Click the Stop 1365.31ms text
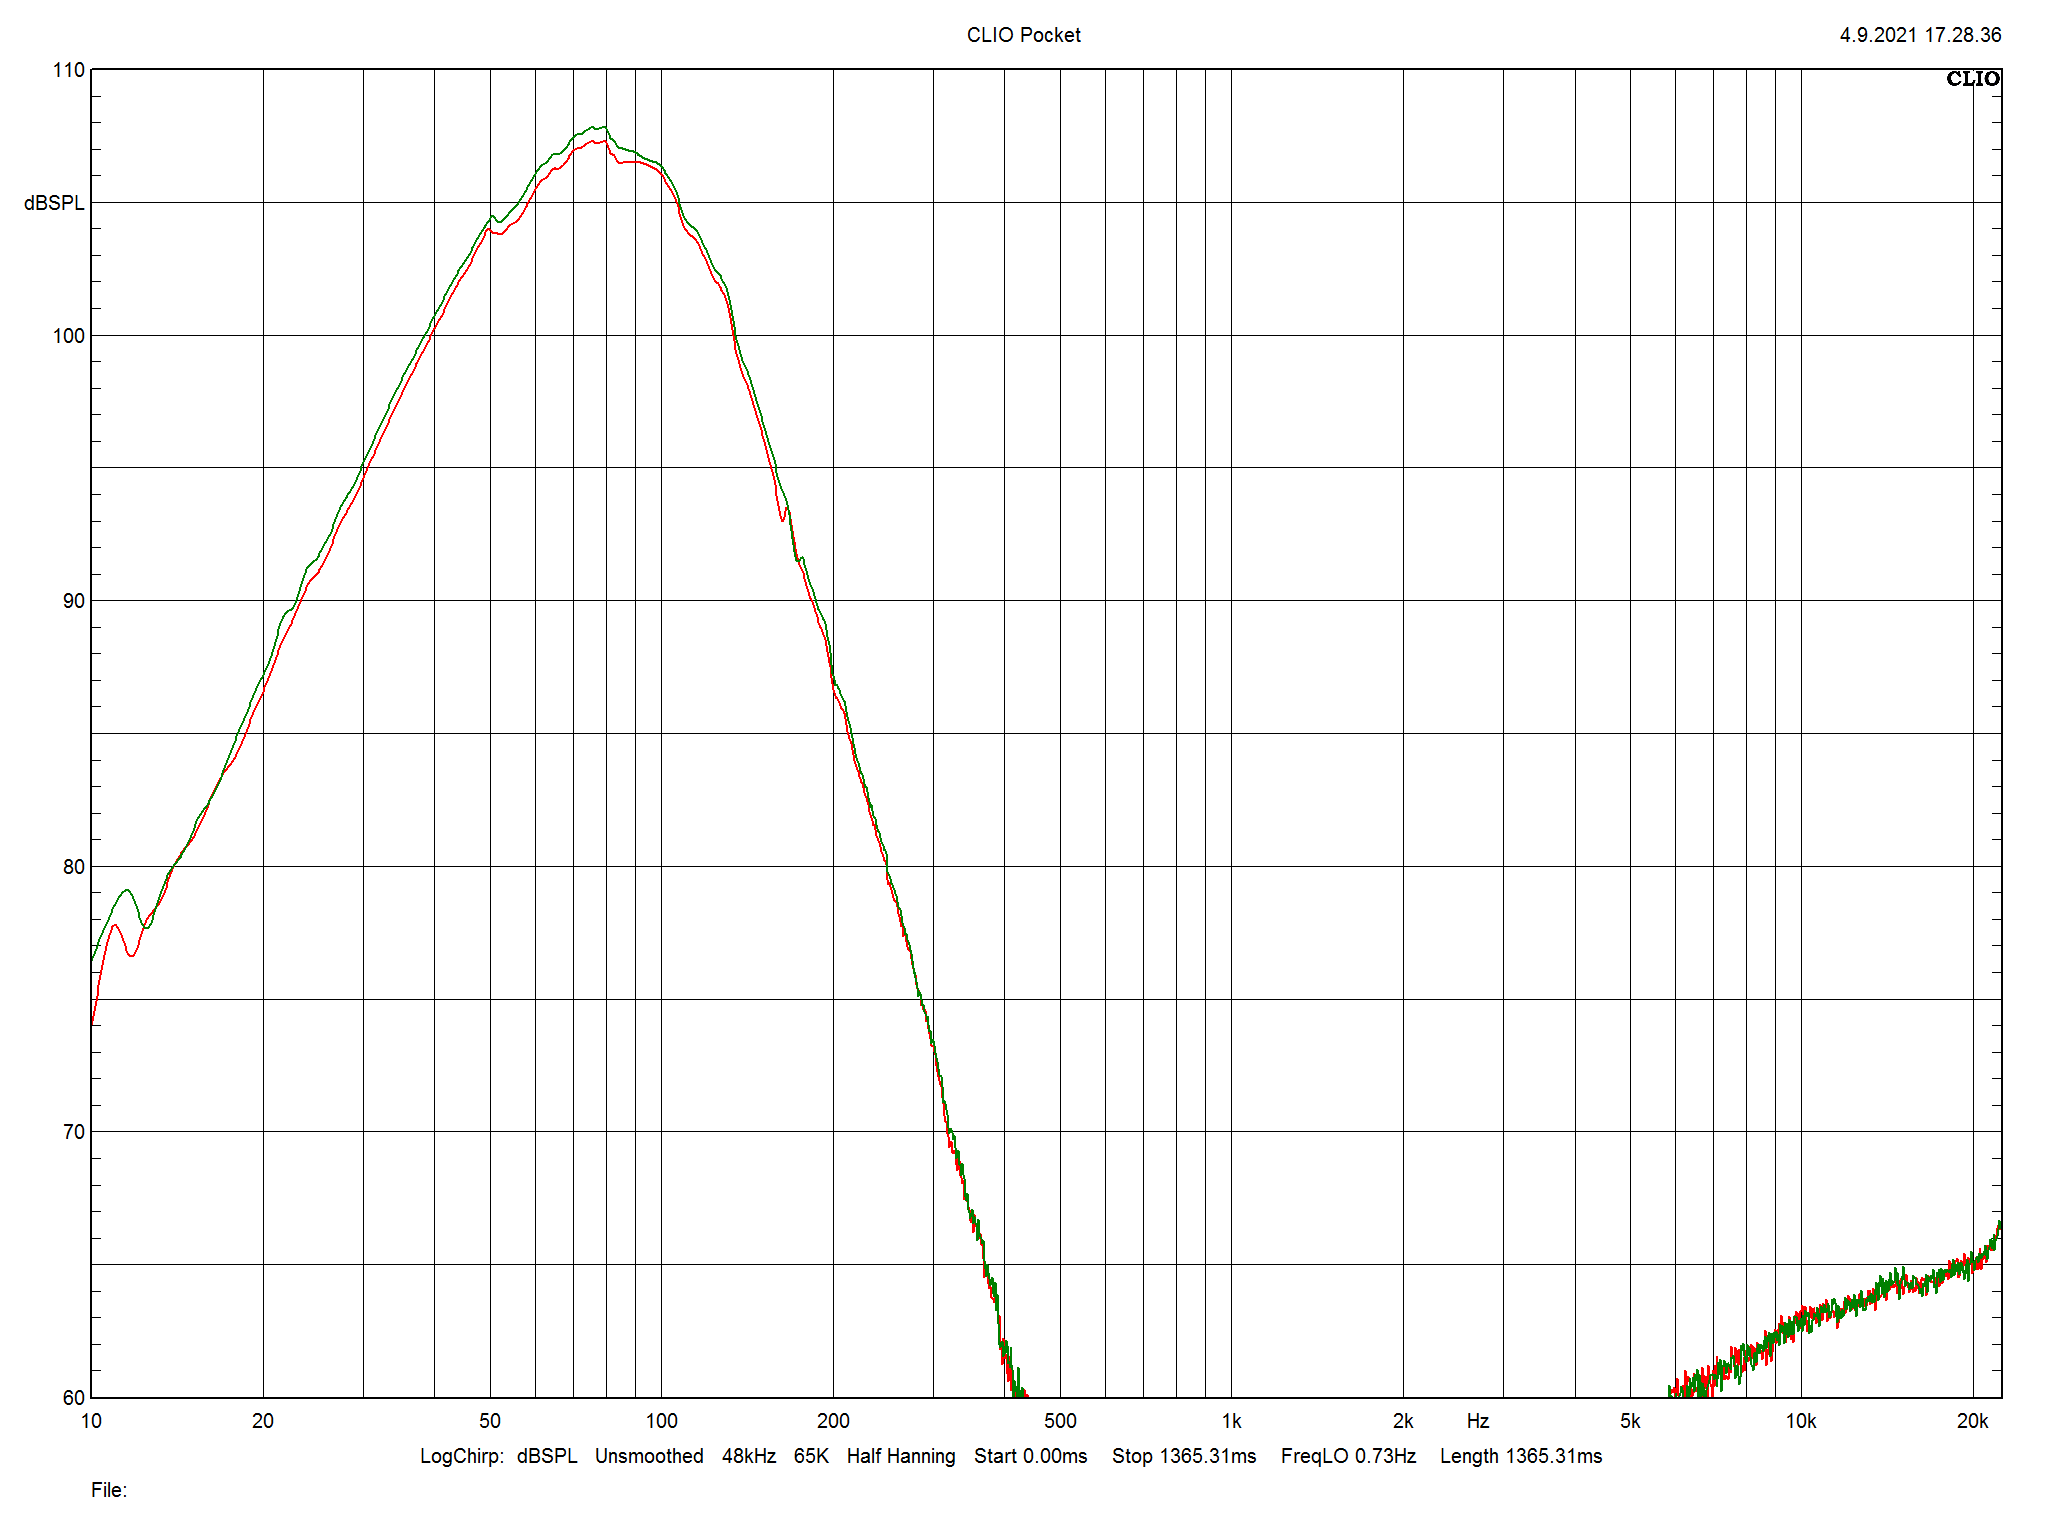Image resolution: width=2048 pixels, height=1536 pixels. click(x=1183, y=1456)
